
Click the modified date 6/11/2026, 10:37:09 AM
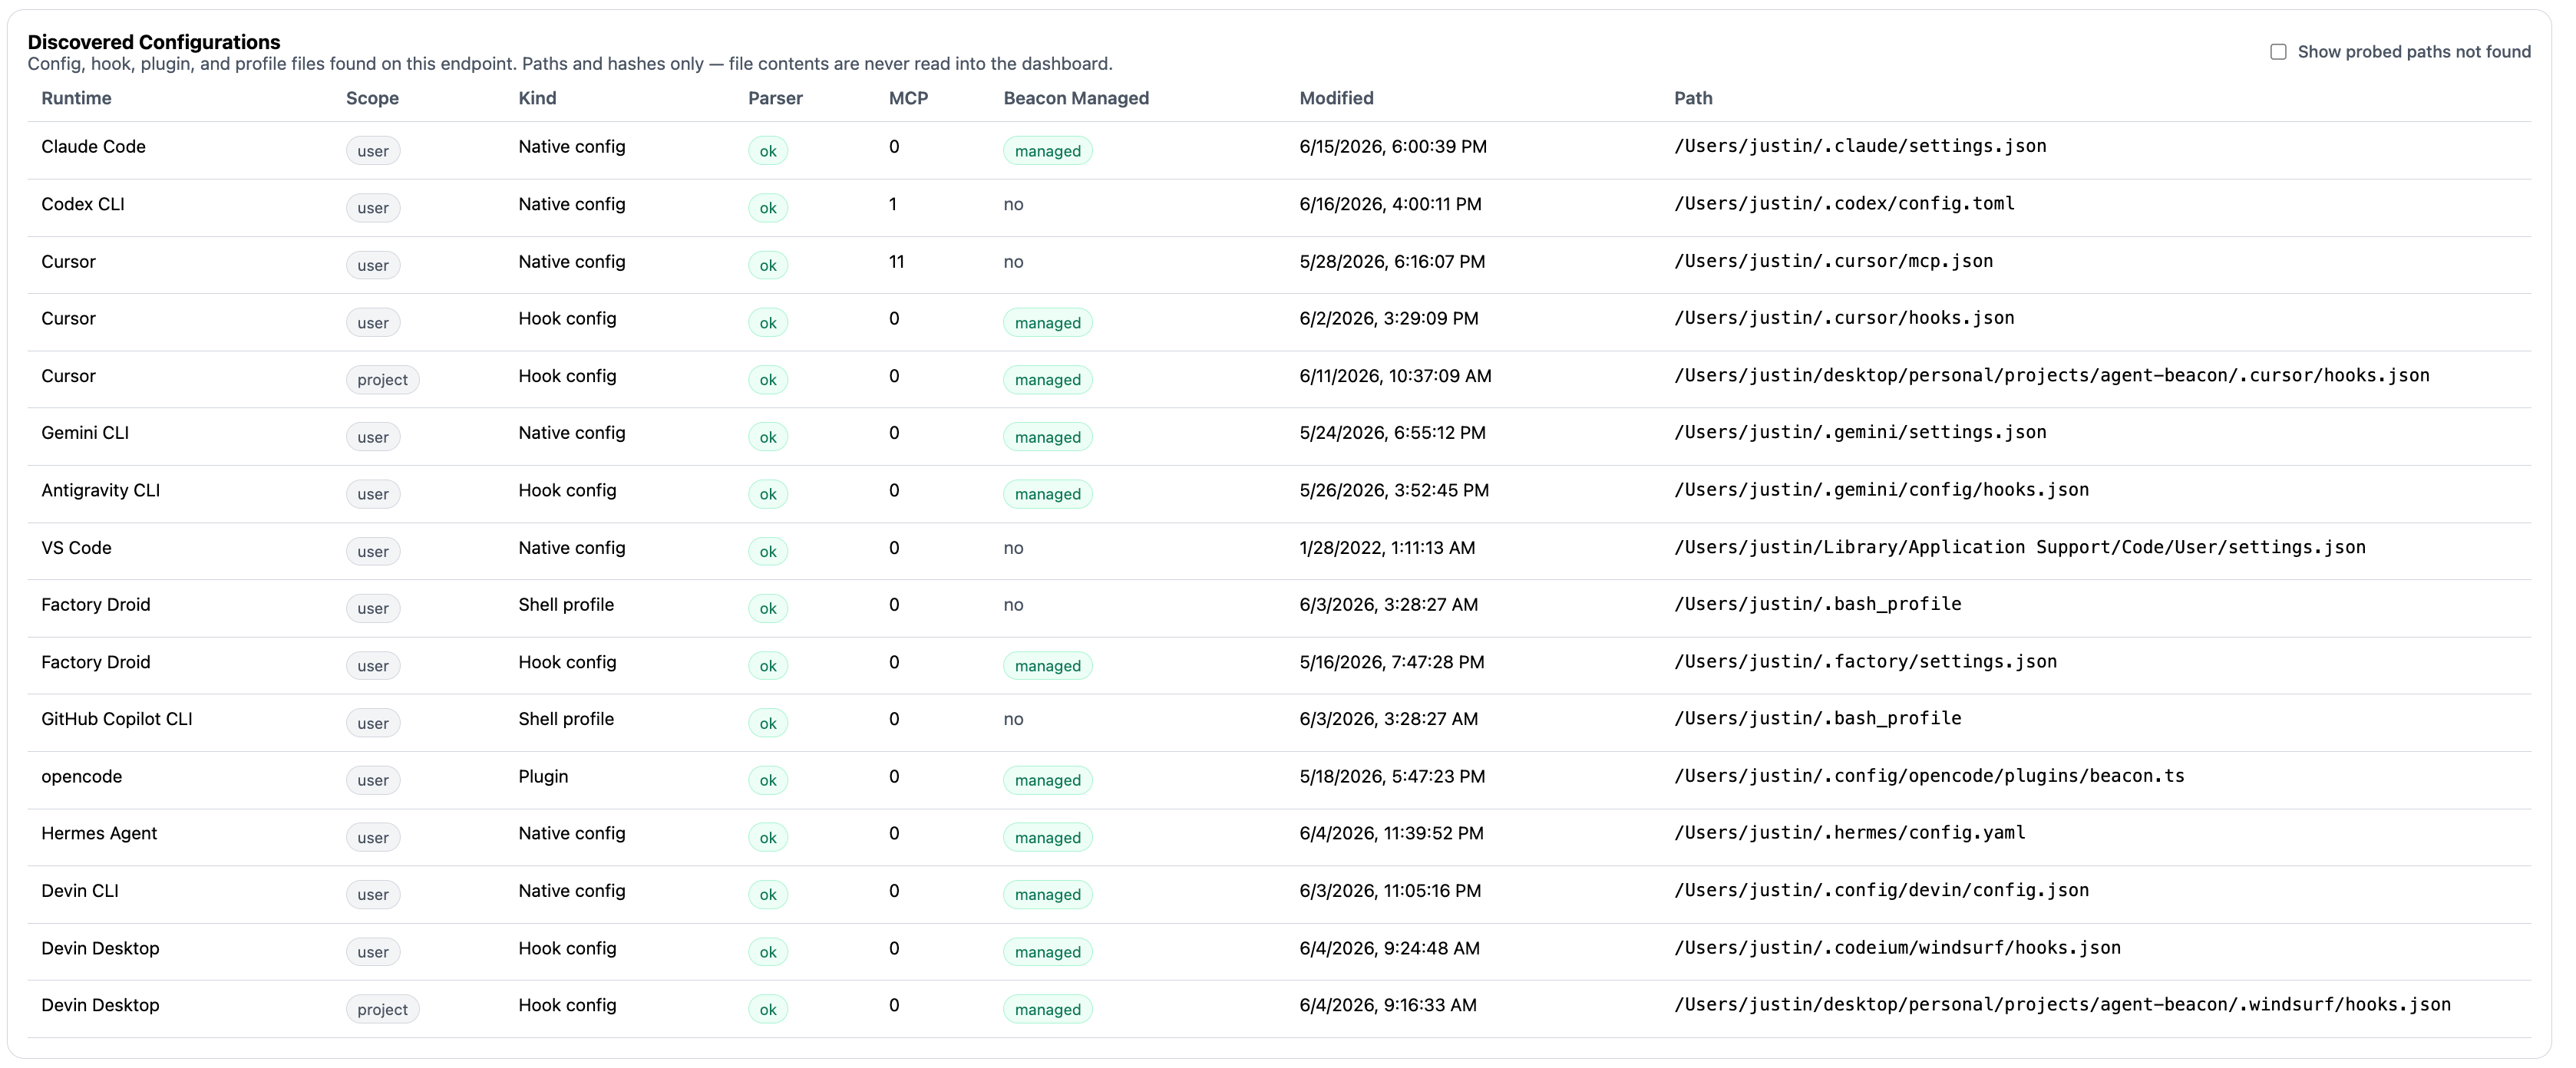1395,376
